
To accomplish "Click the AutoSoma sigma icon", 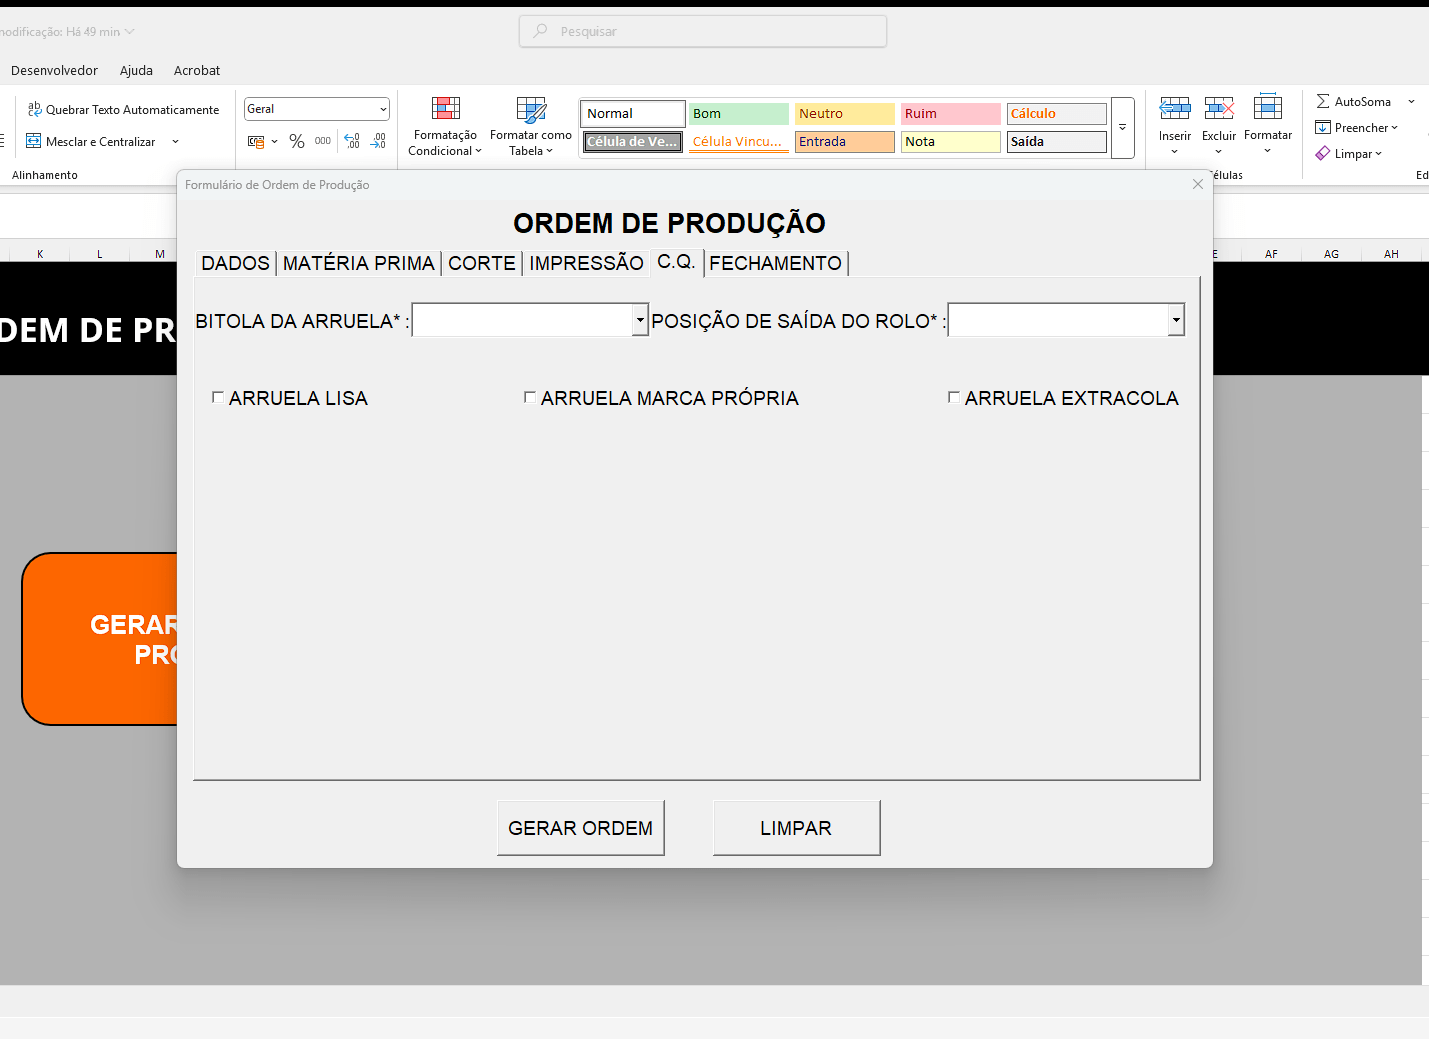I will (x=1323, y=101).
